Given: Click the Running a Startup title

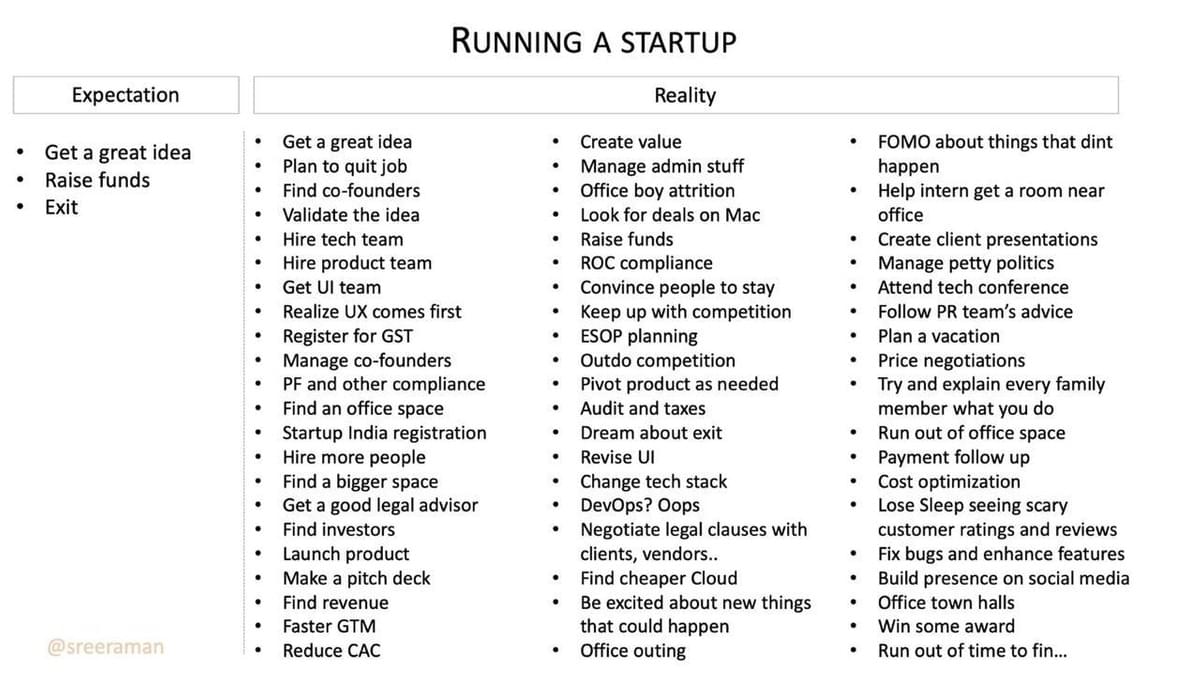Looking at the screenshot, I should [x=594, y=41].
